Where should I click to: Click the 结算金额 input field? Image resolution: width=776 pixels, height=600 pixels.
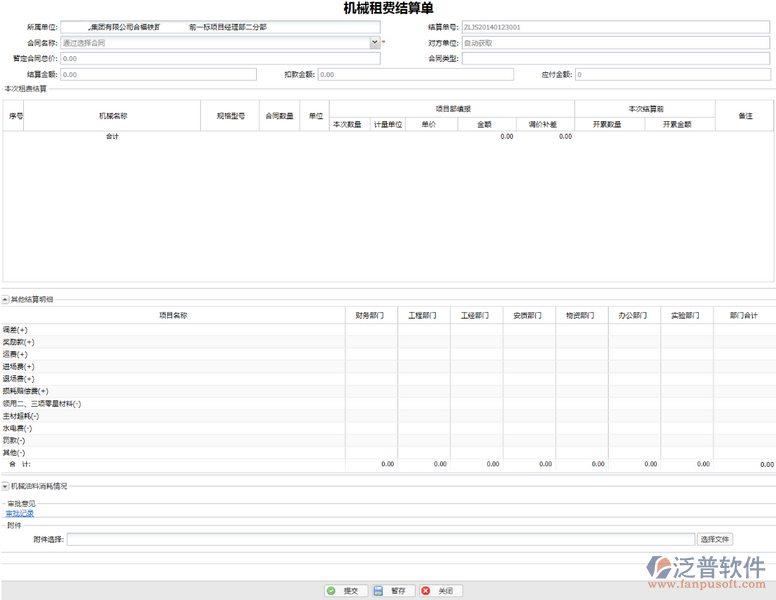coord(158,74)
